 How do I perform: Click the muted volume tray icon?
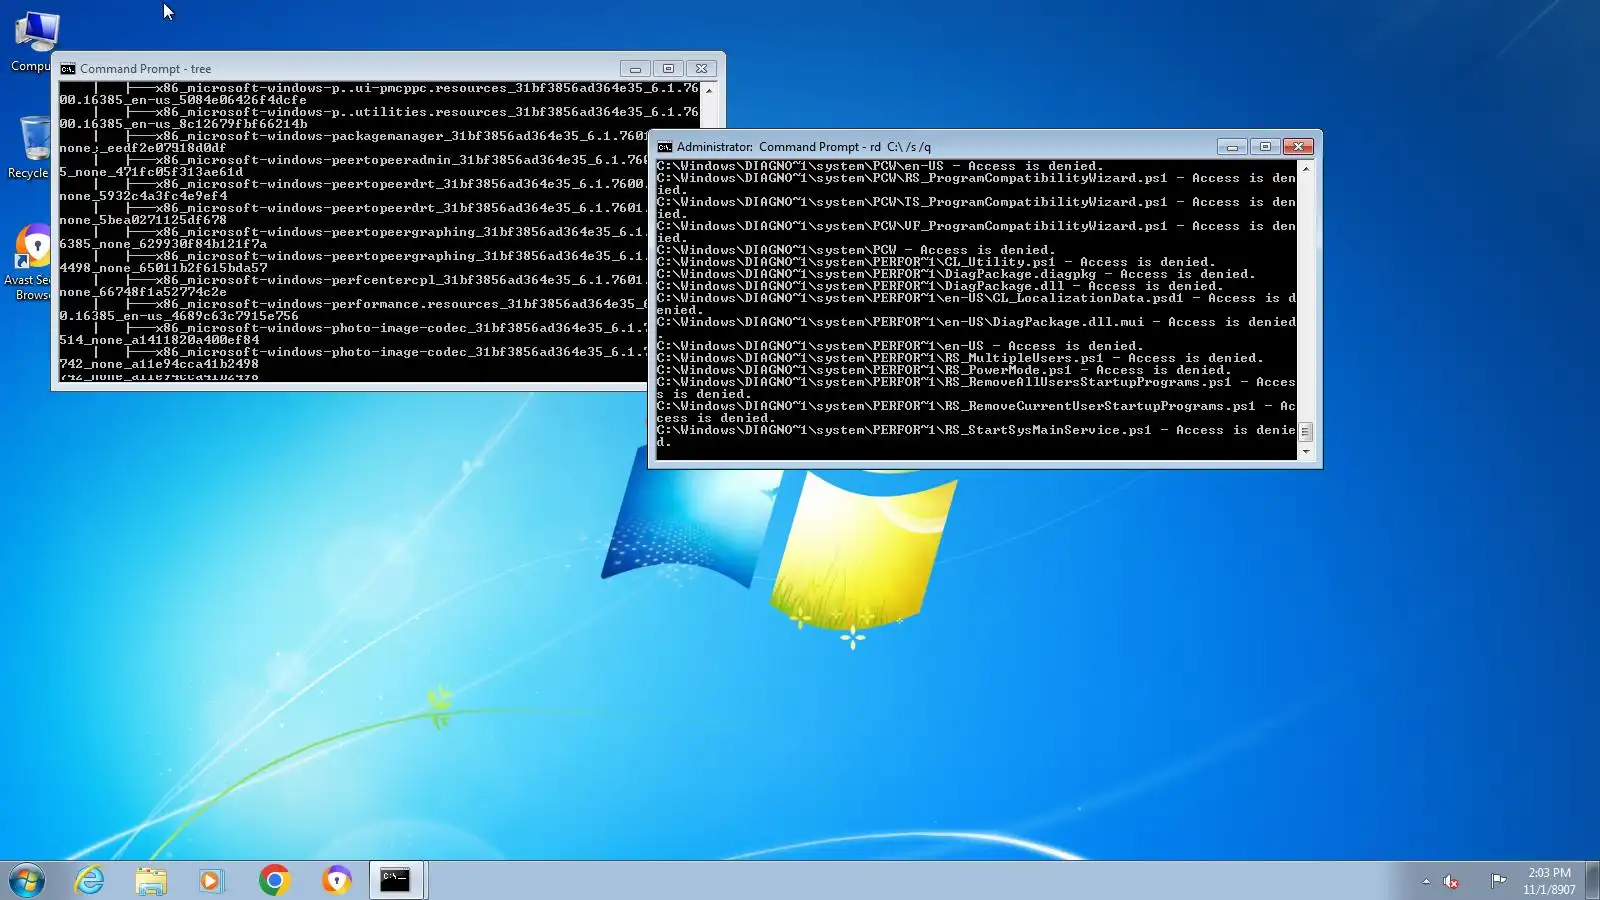coord(1451,881)
